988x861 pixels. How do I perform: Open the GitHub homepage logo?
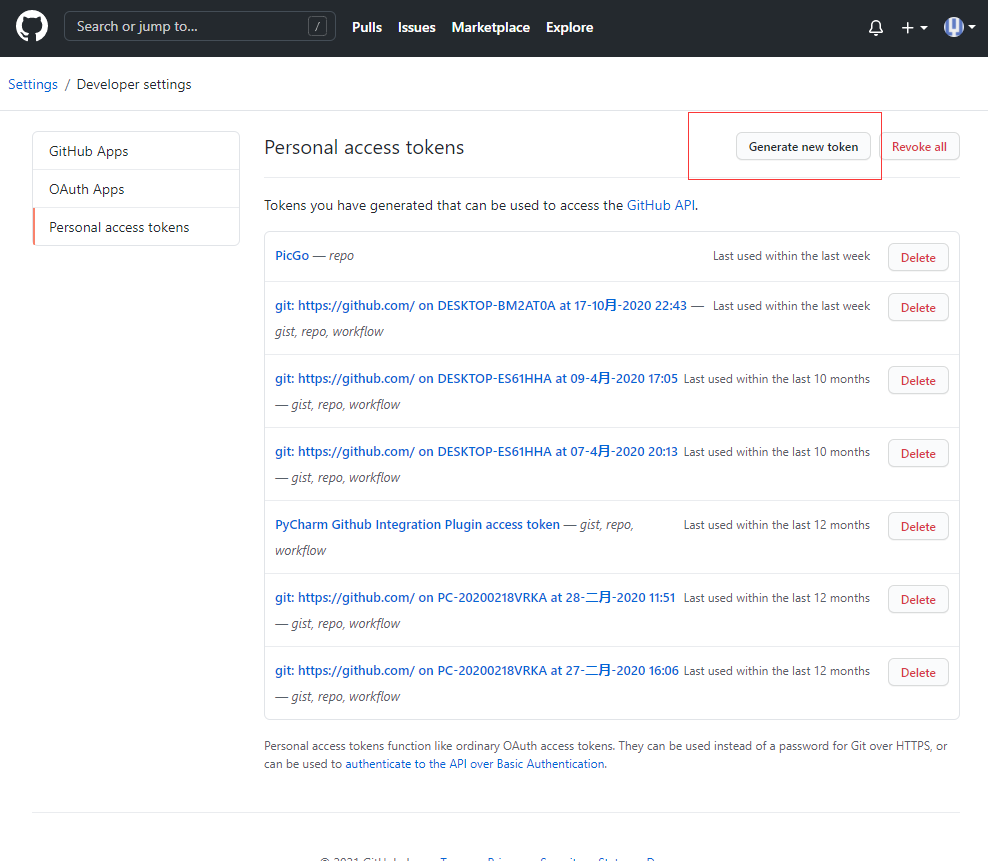point(32,26)
